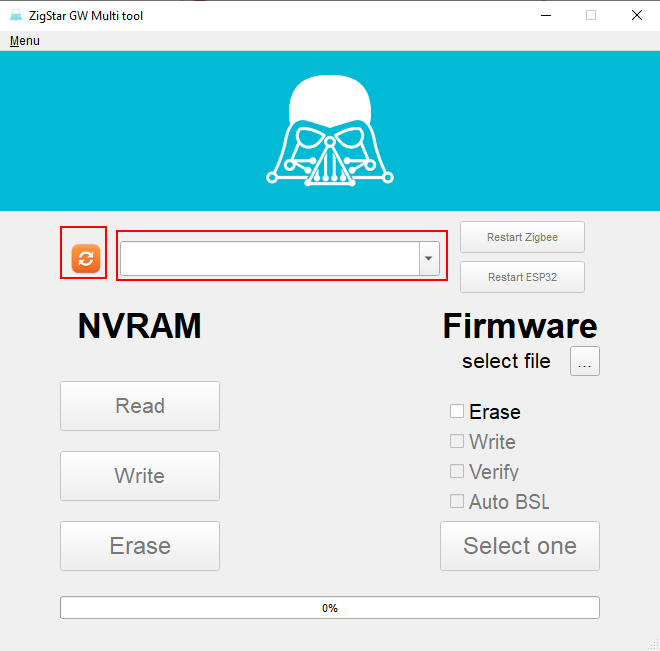Click the ZigStar title bar app icon
660x651 pixels.
(16, 15)
